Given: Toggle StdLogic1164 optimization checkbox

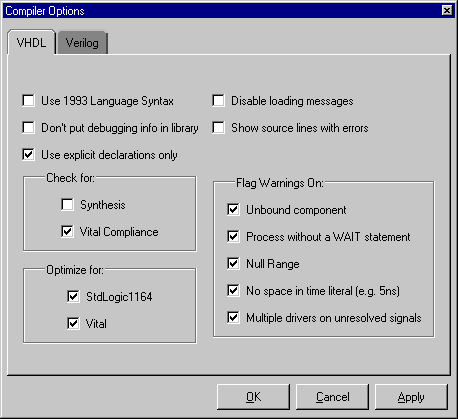Looking at the screenshot, I should pyautogui.click(x=73, y=297).
